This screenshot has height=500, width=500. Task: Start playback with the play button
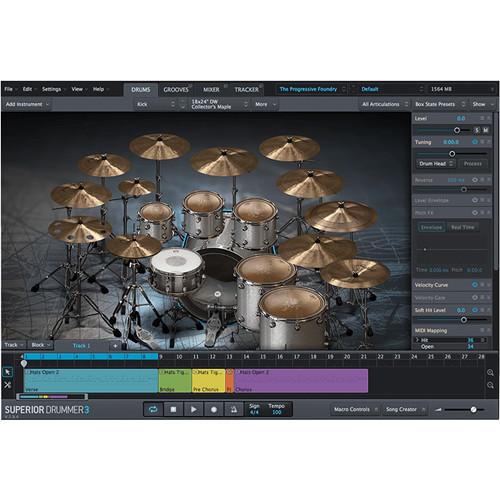tap(193, 409)
